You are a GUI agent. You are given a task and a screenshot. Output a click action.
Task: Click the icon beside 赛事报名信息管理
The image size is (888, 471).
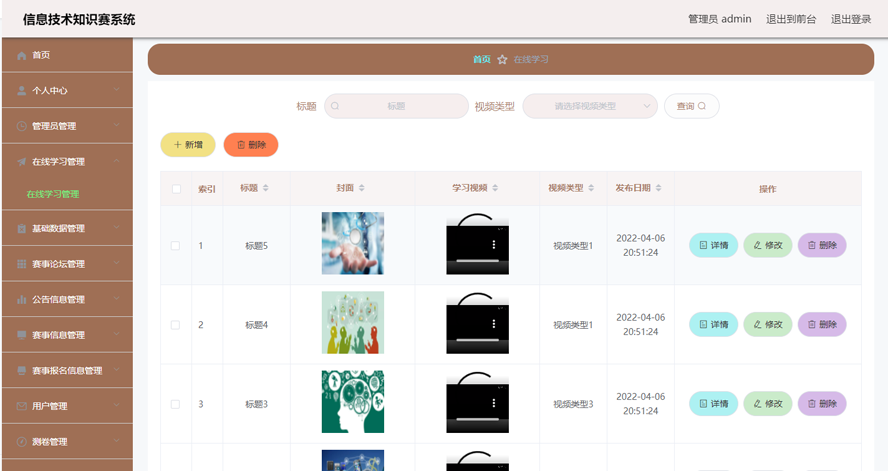point(22,371)
